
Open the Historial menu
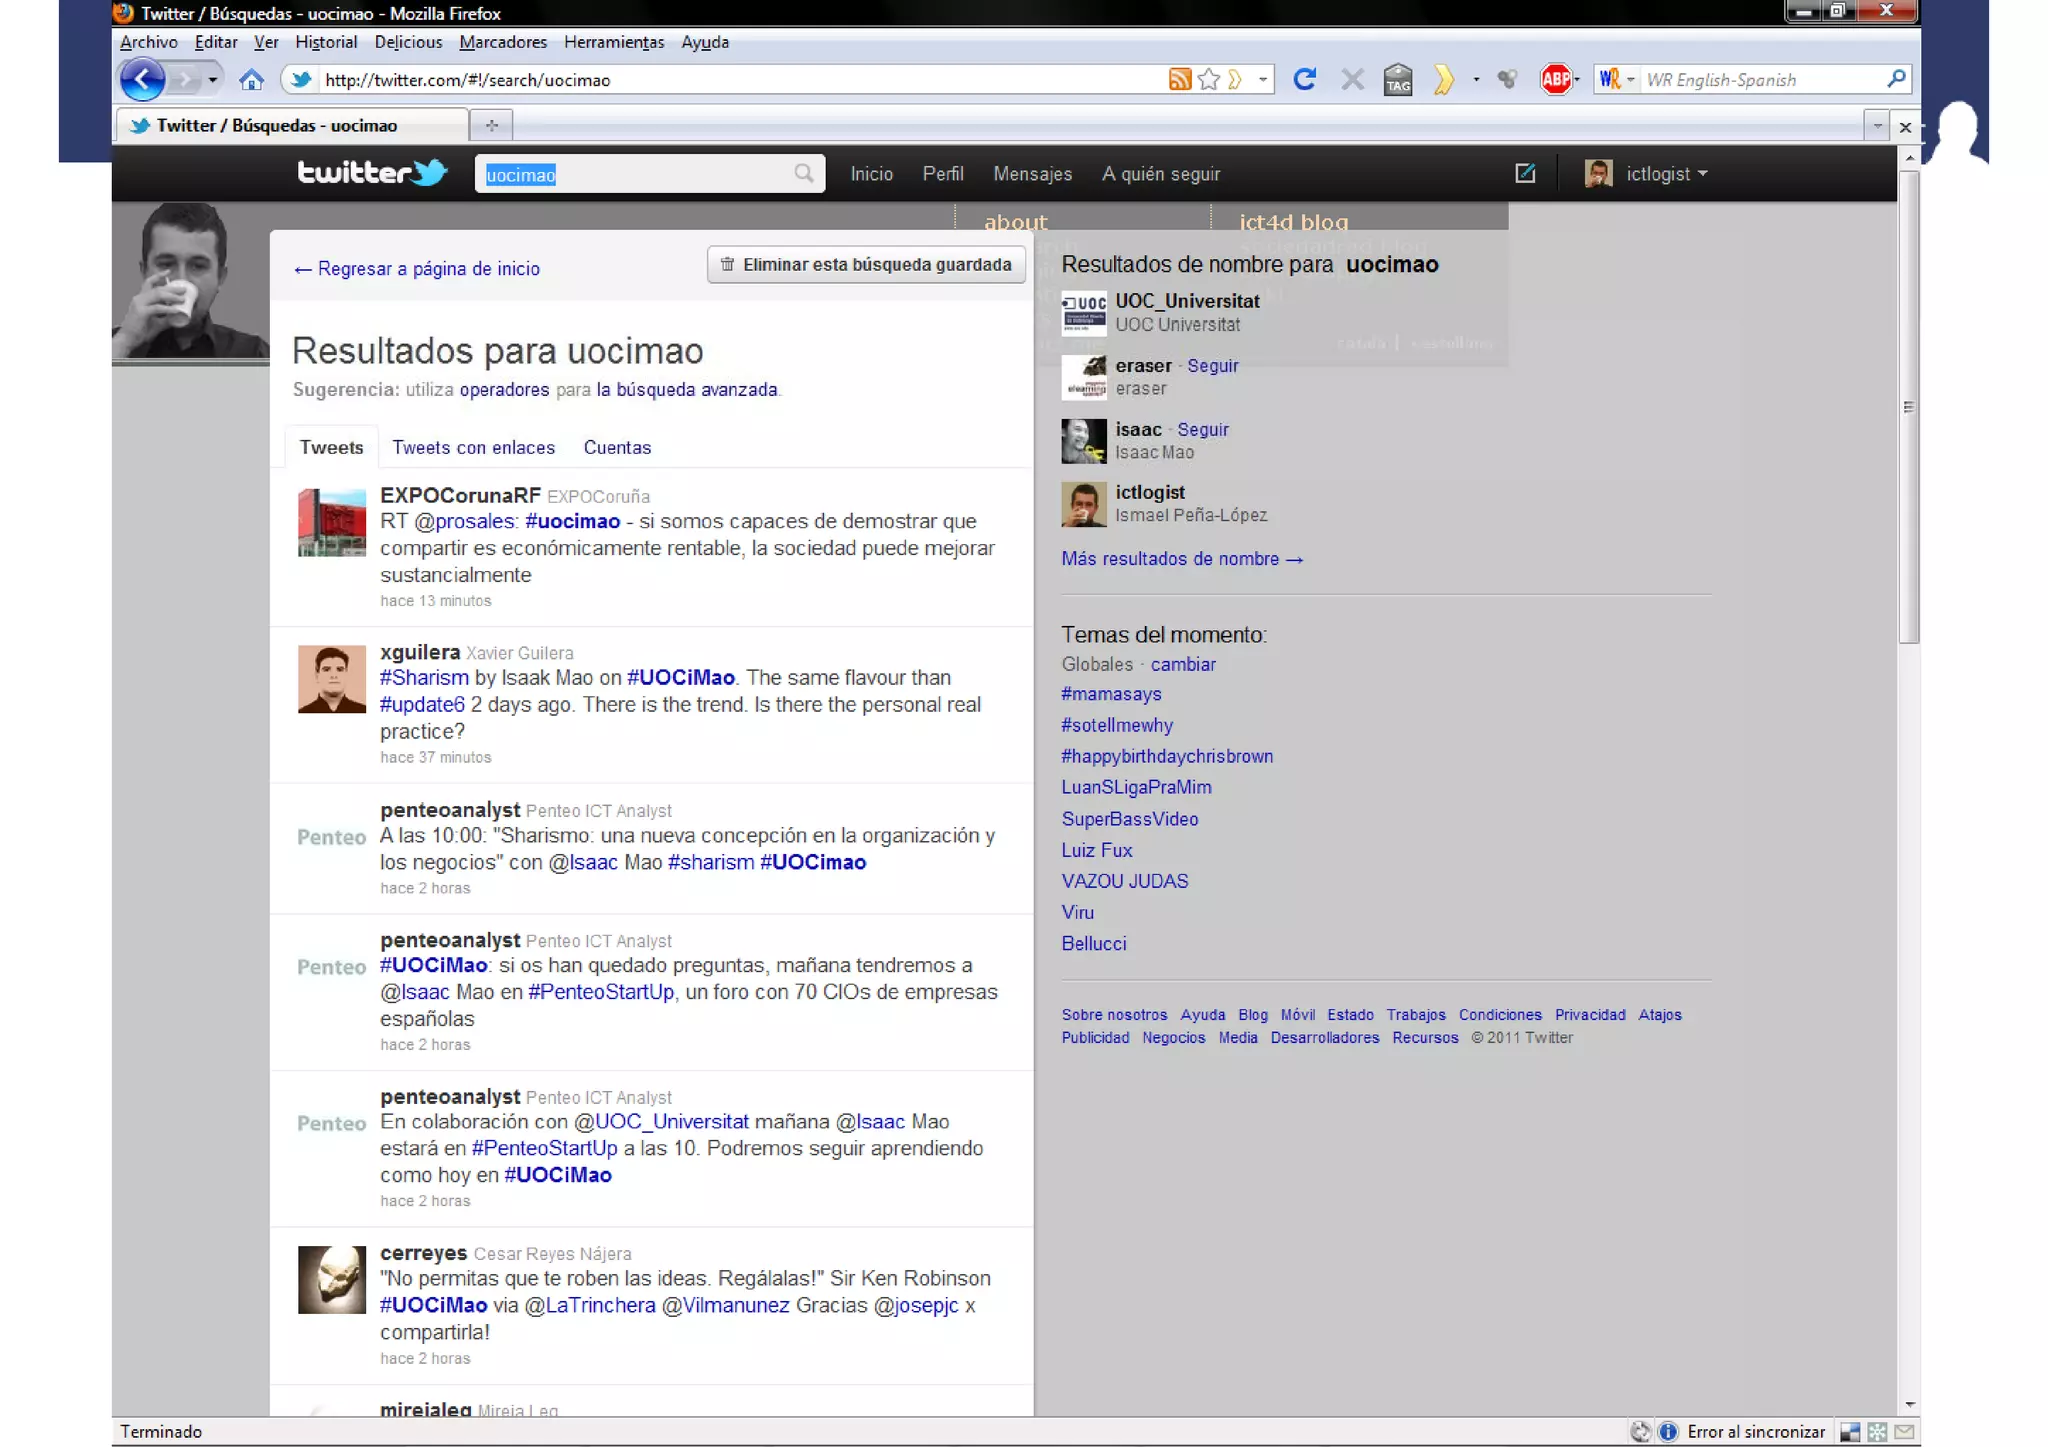(326, 42)
